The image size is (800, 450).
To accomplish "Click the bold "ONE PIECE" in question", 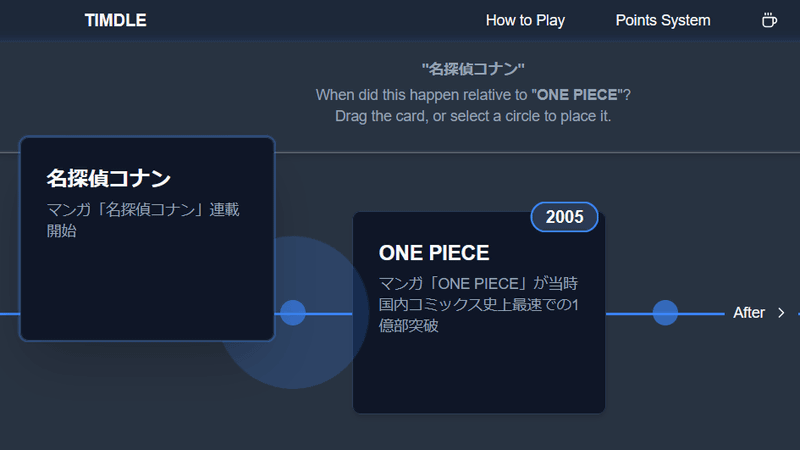I will (577, 95).
